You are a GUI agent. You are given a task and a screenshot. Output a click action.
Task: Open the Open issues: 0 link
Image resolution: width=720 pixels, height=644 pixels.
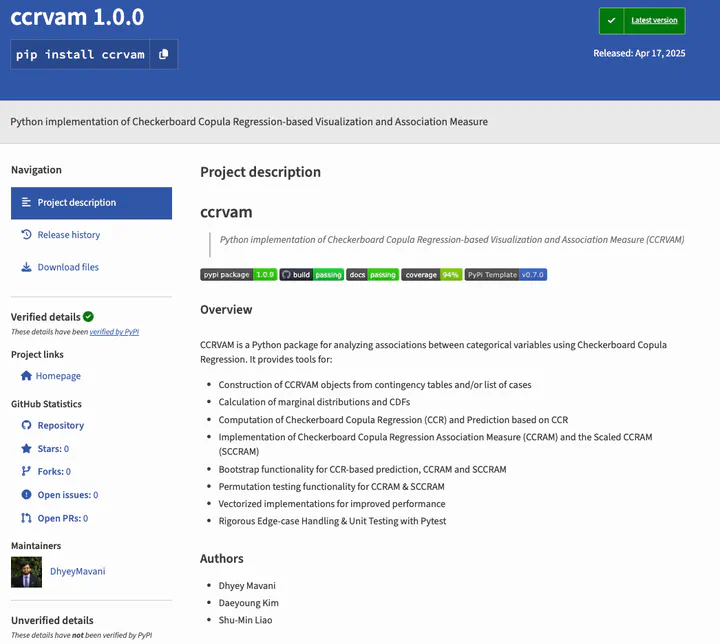[x=68, y=495]
